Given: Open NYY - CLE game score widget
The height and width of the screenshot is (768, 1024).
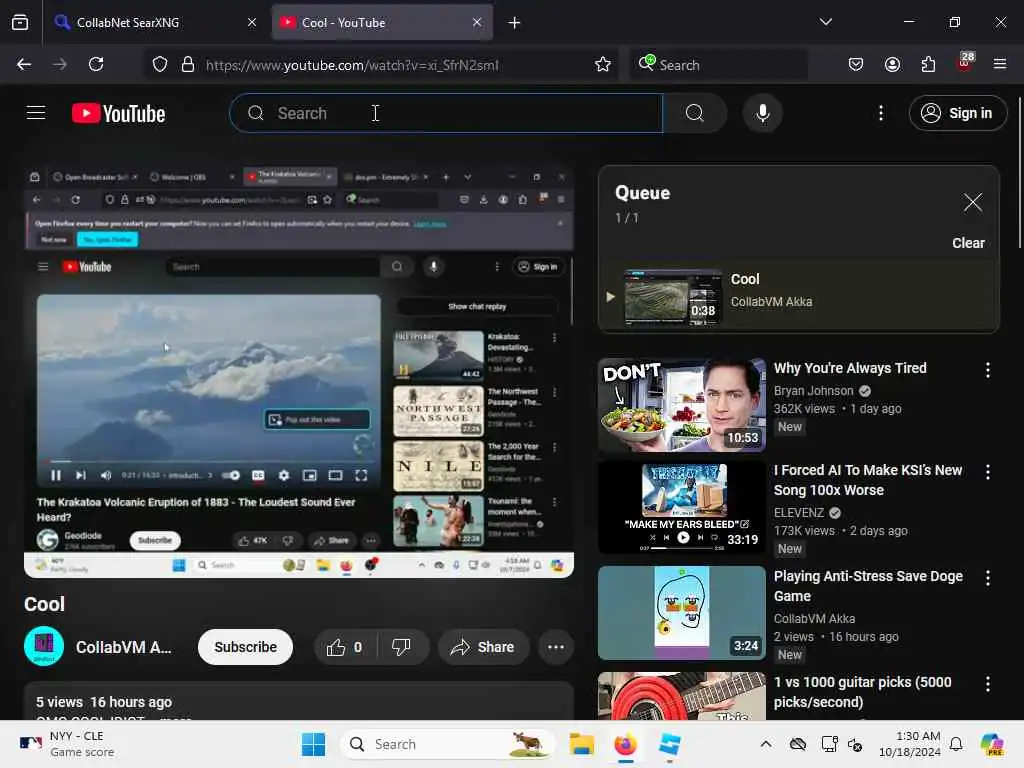Looking at the screenshot, I should click(67, 744).
